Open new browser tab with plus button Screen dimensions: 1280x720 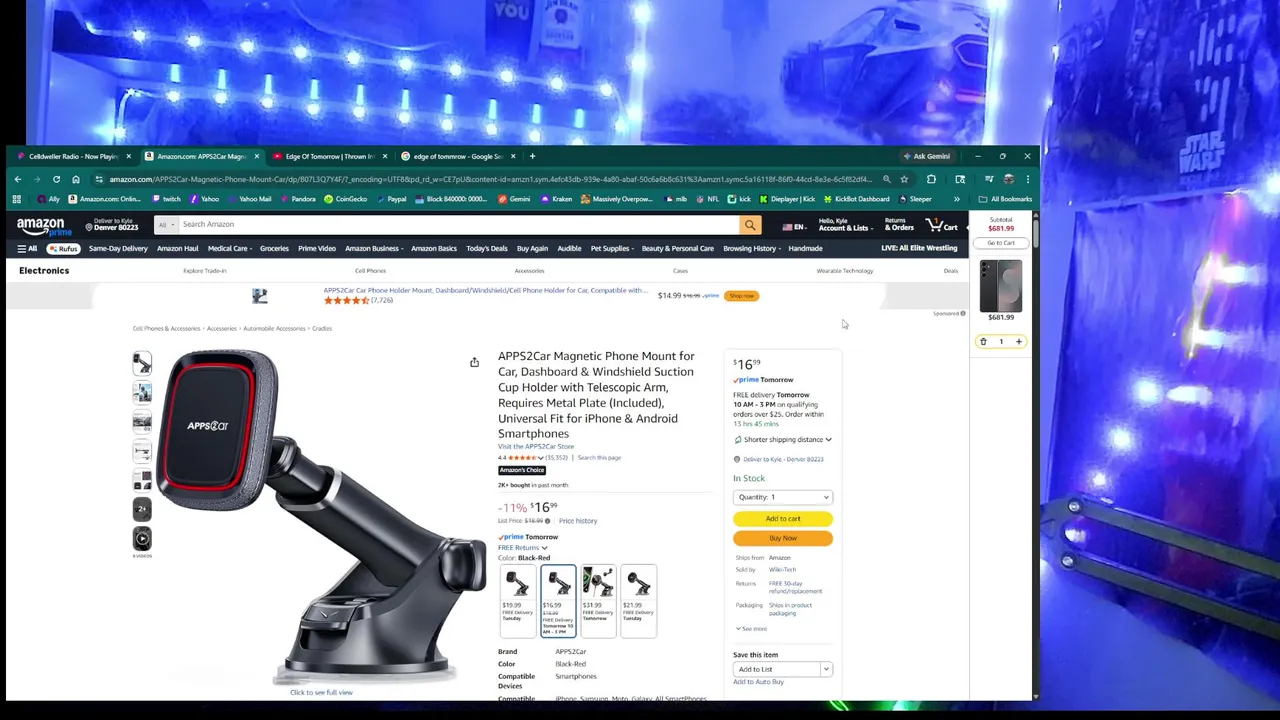pos(532,156)
